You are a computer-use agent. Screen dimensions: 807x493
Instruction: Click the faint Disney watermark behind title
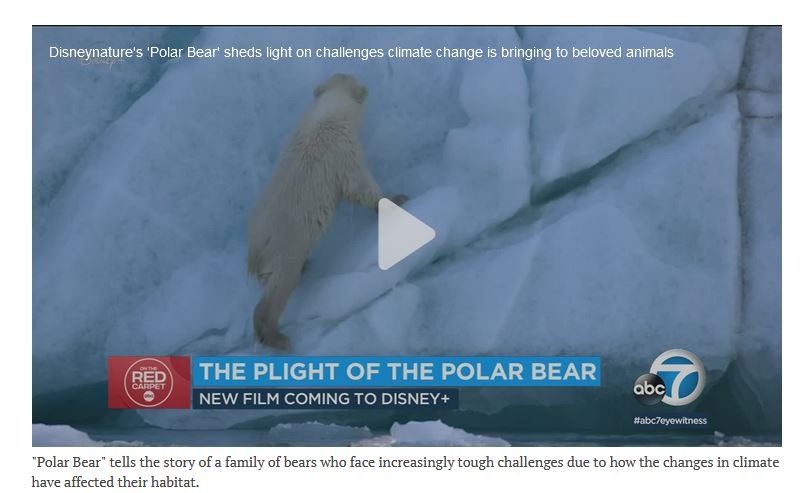(102, 62)
